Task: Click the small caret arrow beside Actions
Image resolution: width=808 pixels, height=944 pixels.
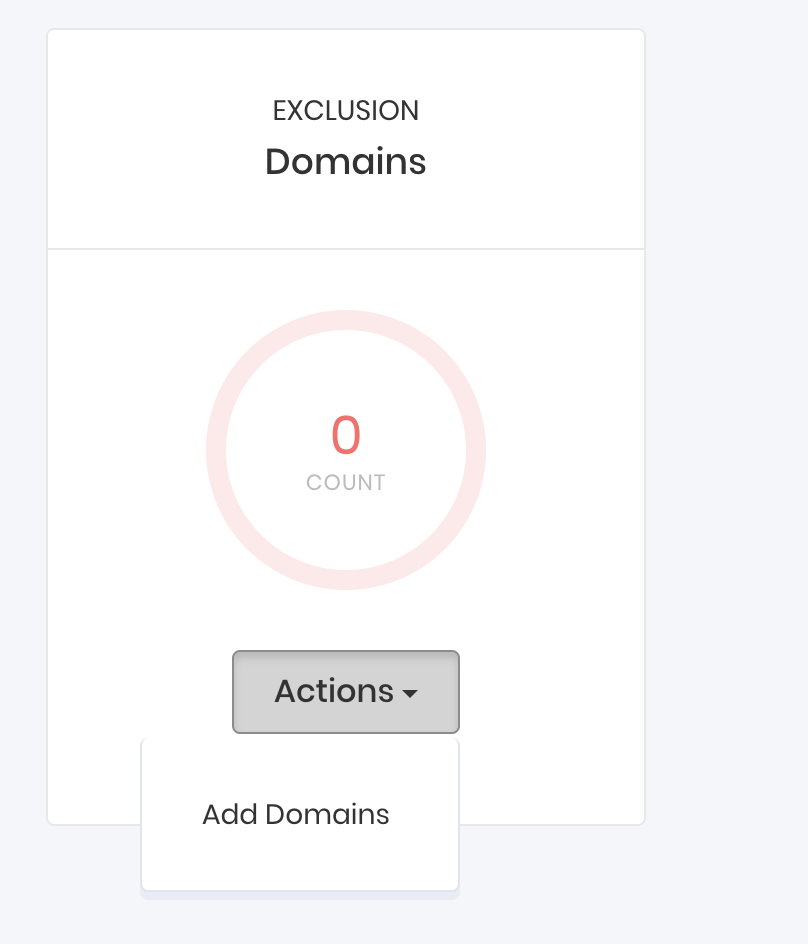Action: pos(410,693)
